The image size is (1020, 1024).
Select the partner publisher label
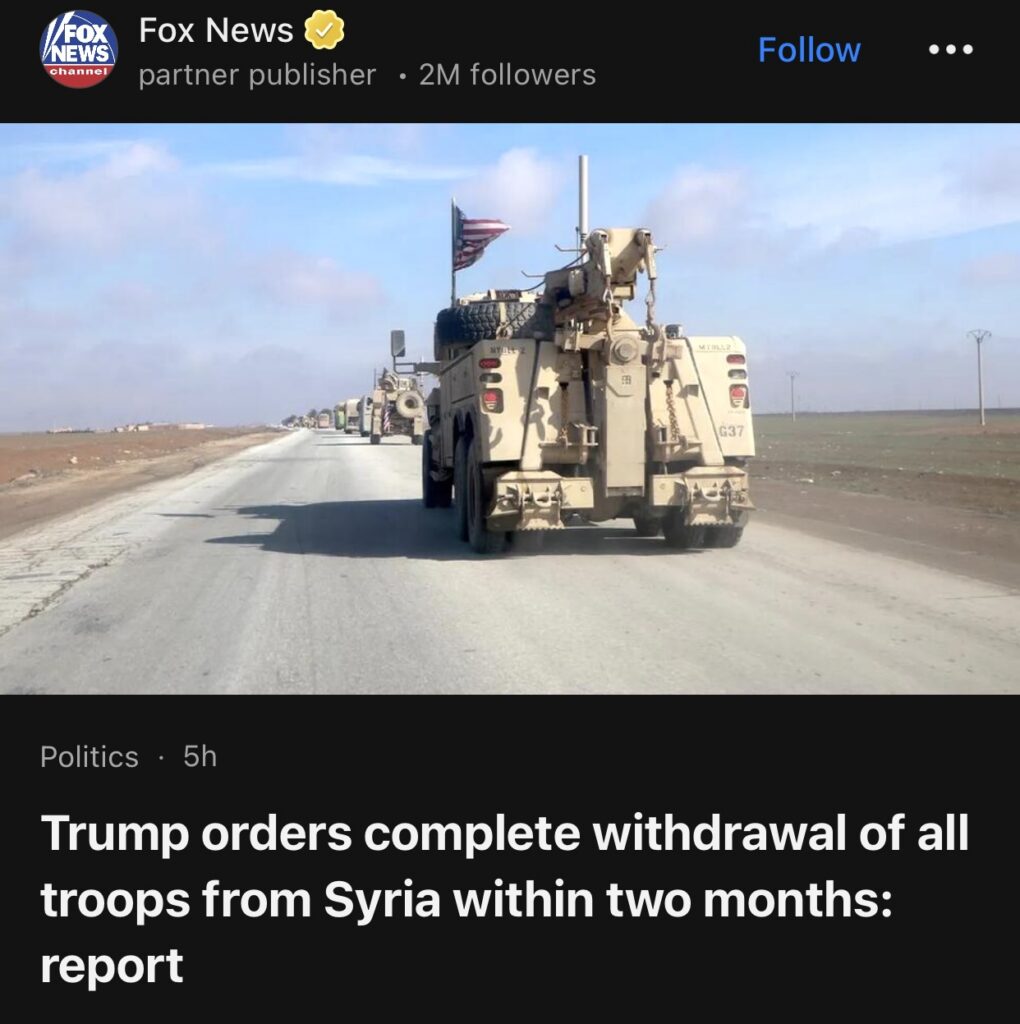click(x=257, y=74)
